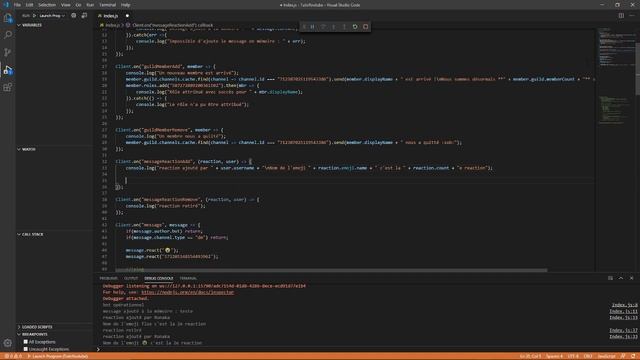This screenshot has width=640, height=360.
Task: Close the bottom panel
Action: pyautogui.click(x=631, y=278)
